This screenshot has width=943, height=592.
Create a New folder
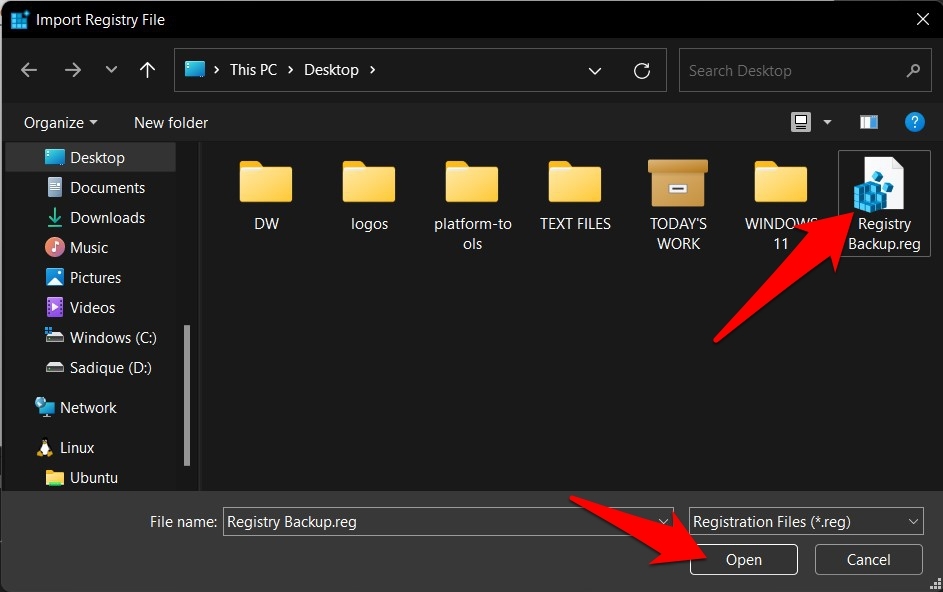[171, 123]
